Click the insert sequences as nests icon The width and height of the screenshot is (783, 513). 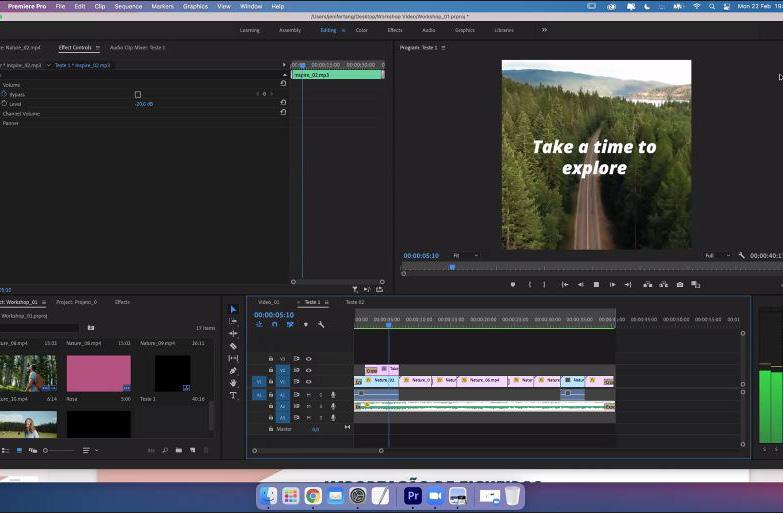coord(259,325)
